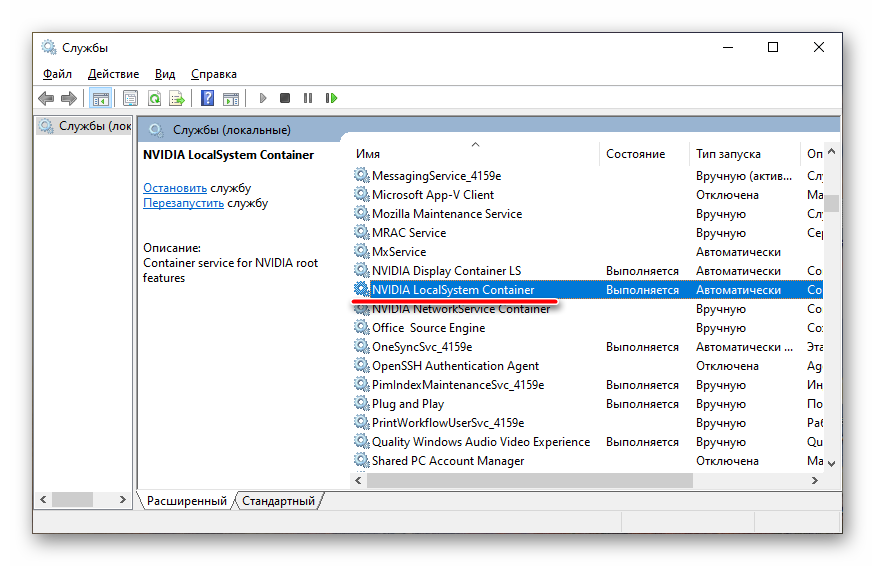Toggle the console tree pane icon
875x566 pixels.
point(100,99)
